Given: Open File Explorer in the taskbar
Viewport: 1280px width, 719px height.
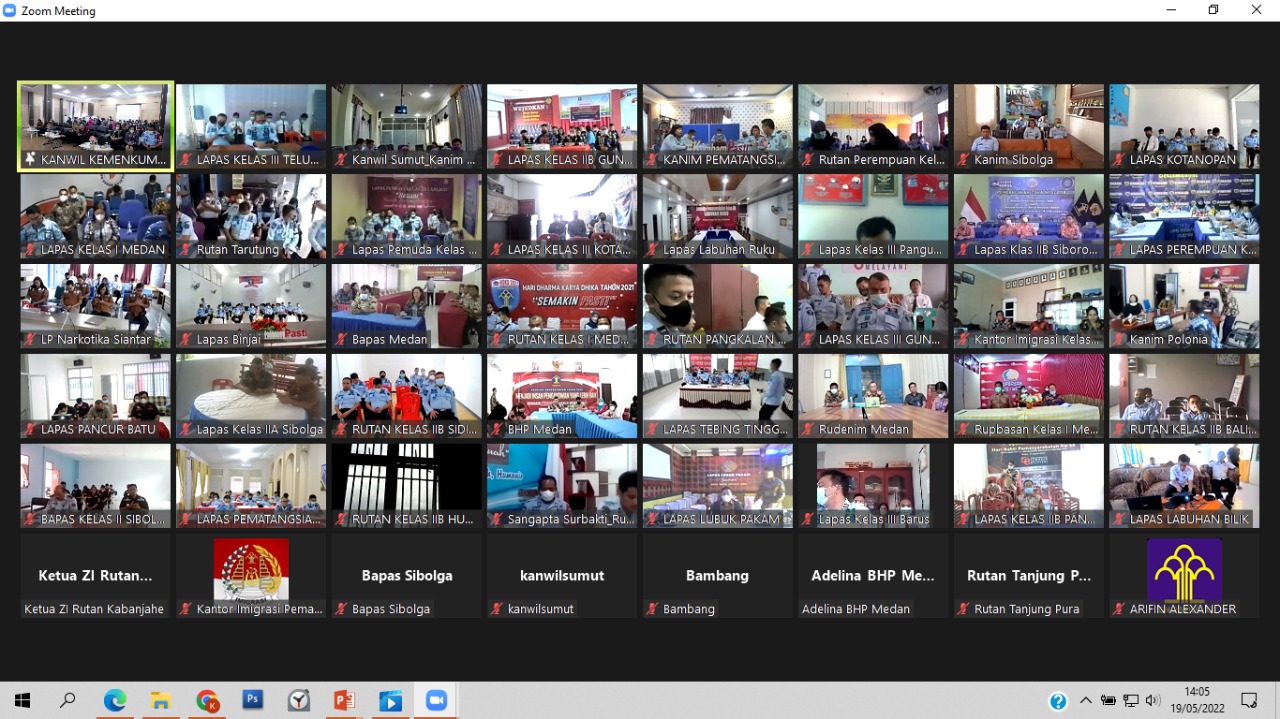Looking at the screenshot, I should 161,701.
